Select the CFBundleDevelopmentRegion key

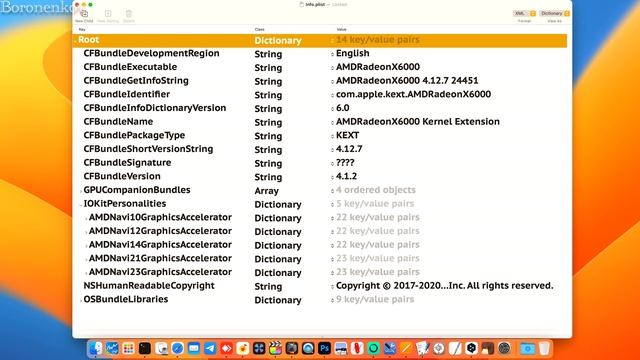pyautogui.click(x=151, y=53)
